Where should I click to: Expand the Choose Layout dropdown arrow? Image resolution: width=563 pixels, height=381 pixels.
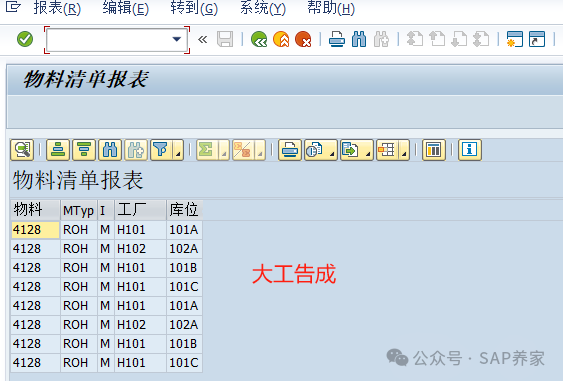(404, 150)
